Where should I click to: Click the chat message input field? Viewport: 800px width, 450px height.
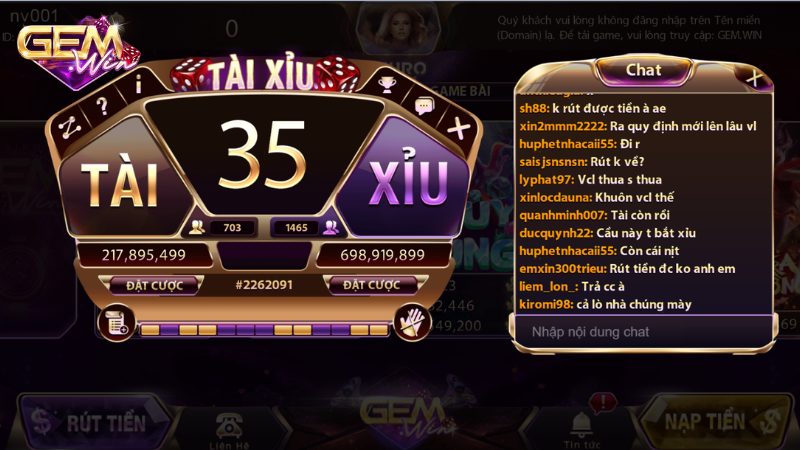tap(644, 332)
